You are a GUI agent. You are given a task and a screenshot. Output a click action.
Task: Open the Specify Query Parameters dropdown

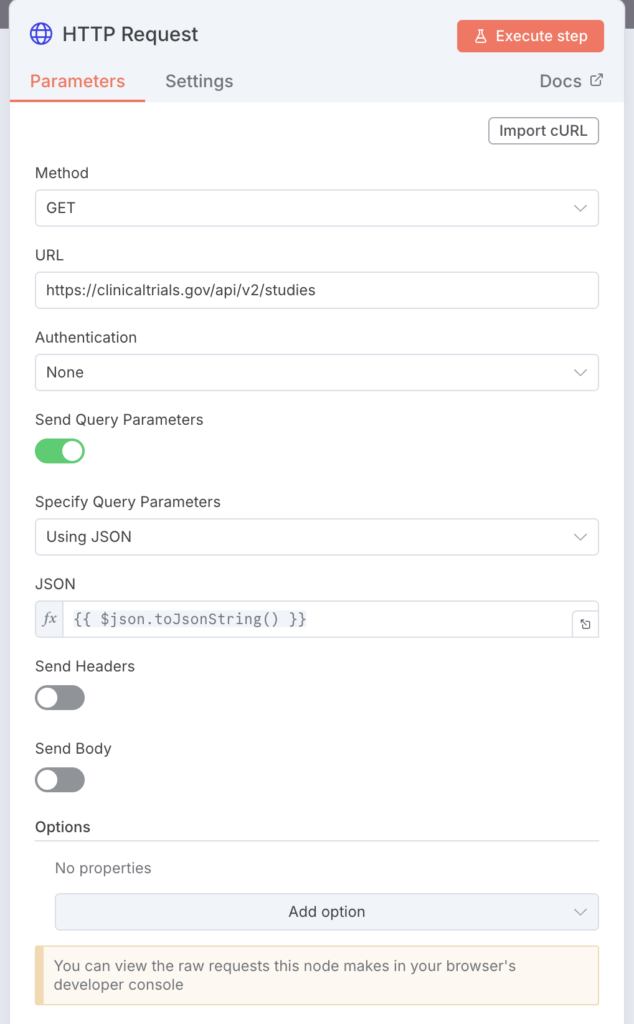coord(316,537)
